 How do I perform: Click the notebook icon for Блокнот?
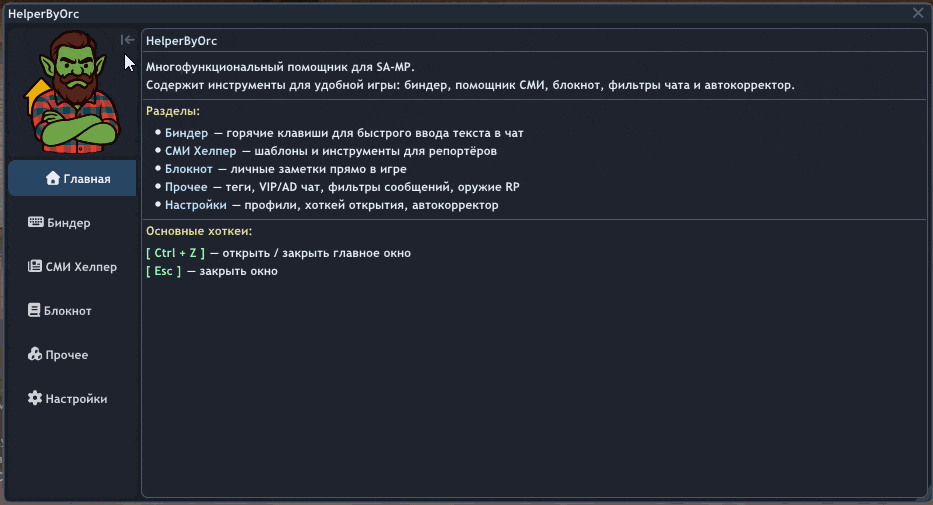(x=34, y=311)
